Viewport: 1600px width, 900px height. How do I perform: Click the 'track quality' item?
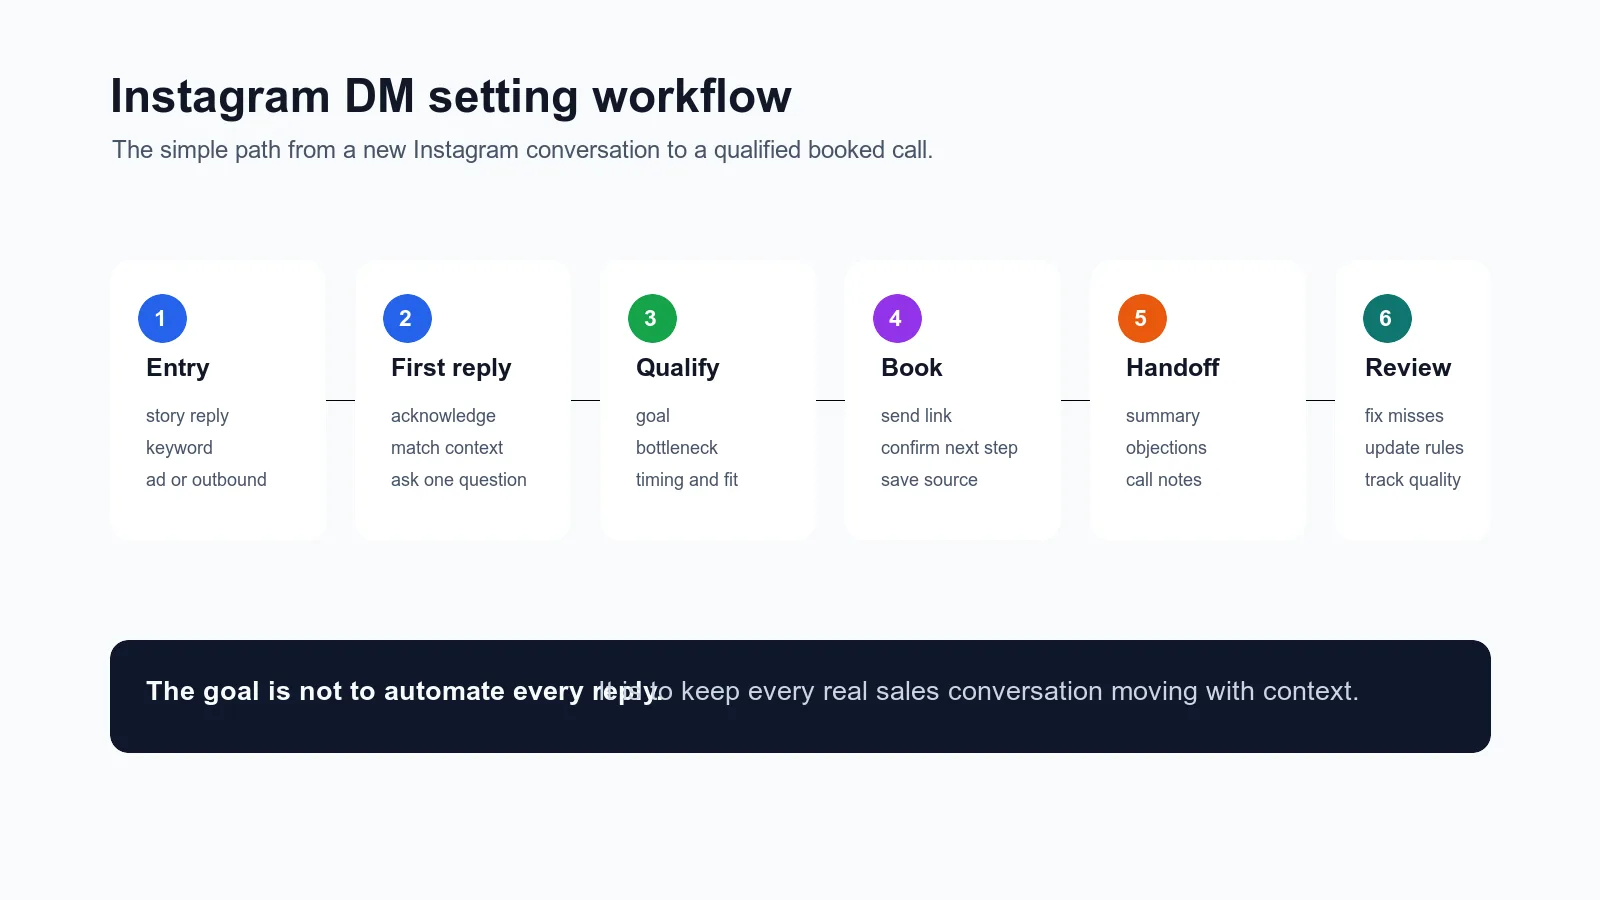[1413, 480]
